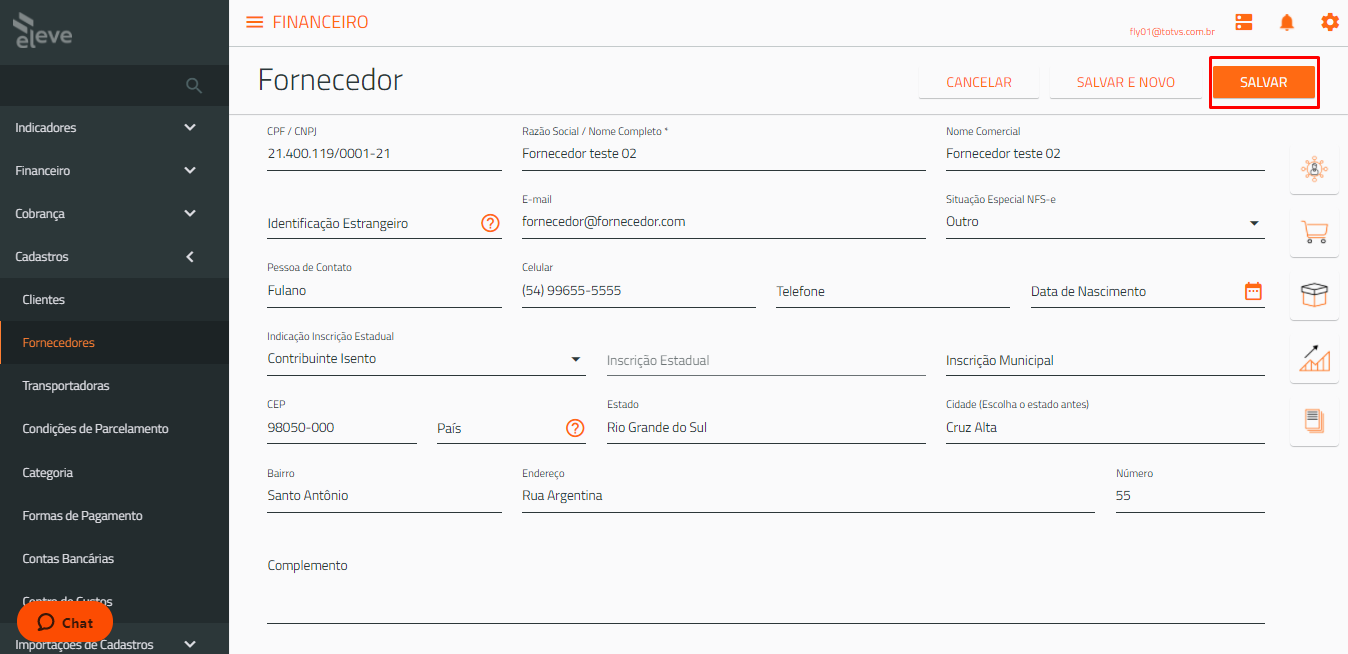Select Fornecedores in sidebar
Viewport: 1348px width, 654px height.
[x=114, y=343]
